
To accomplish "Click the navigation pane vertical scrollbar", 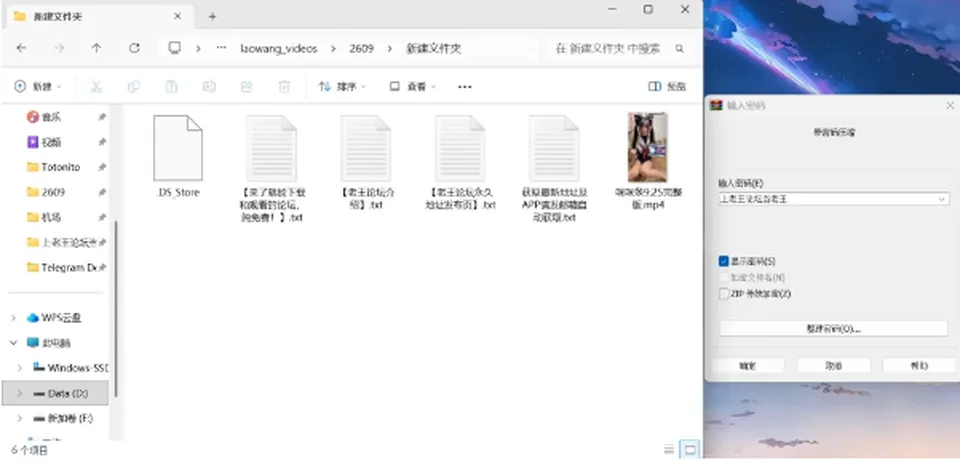I will [116, 309].
